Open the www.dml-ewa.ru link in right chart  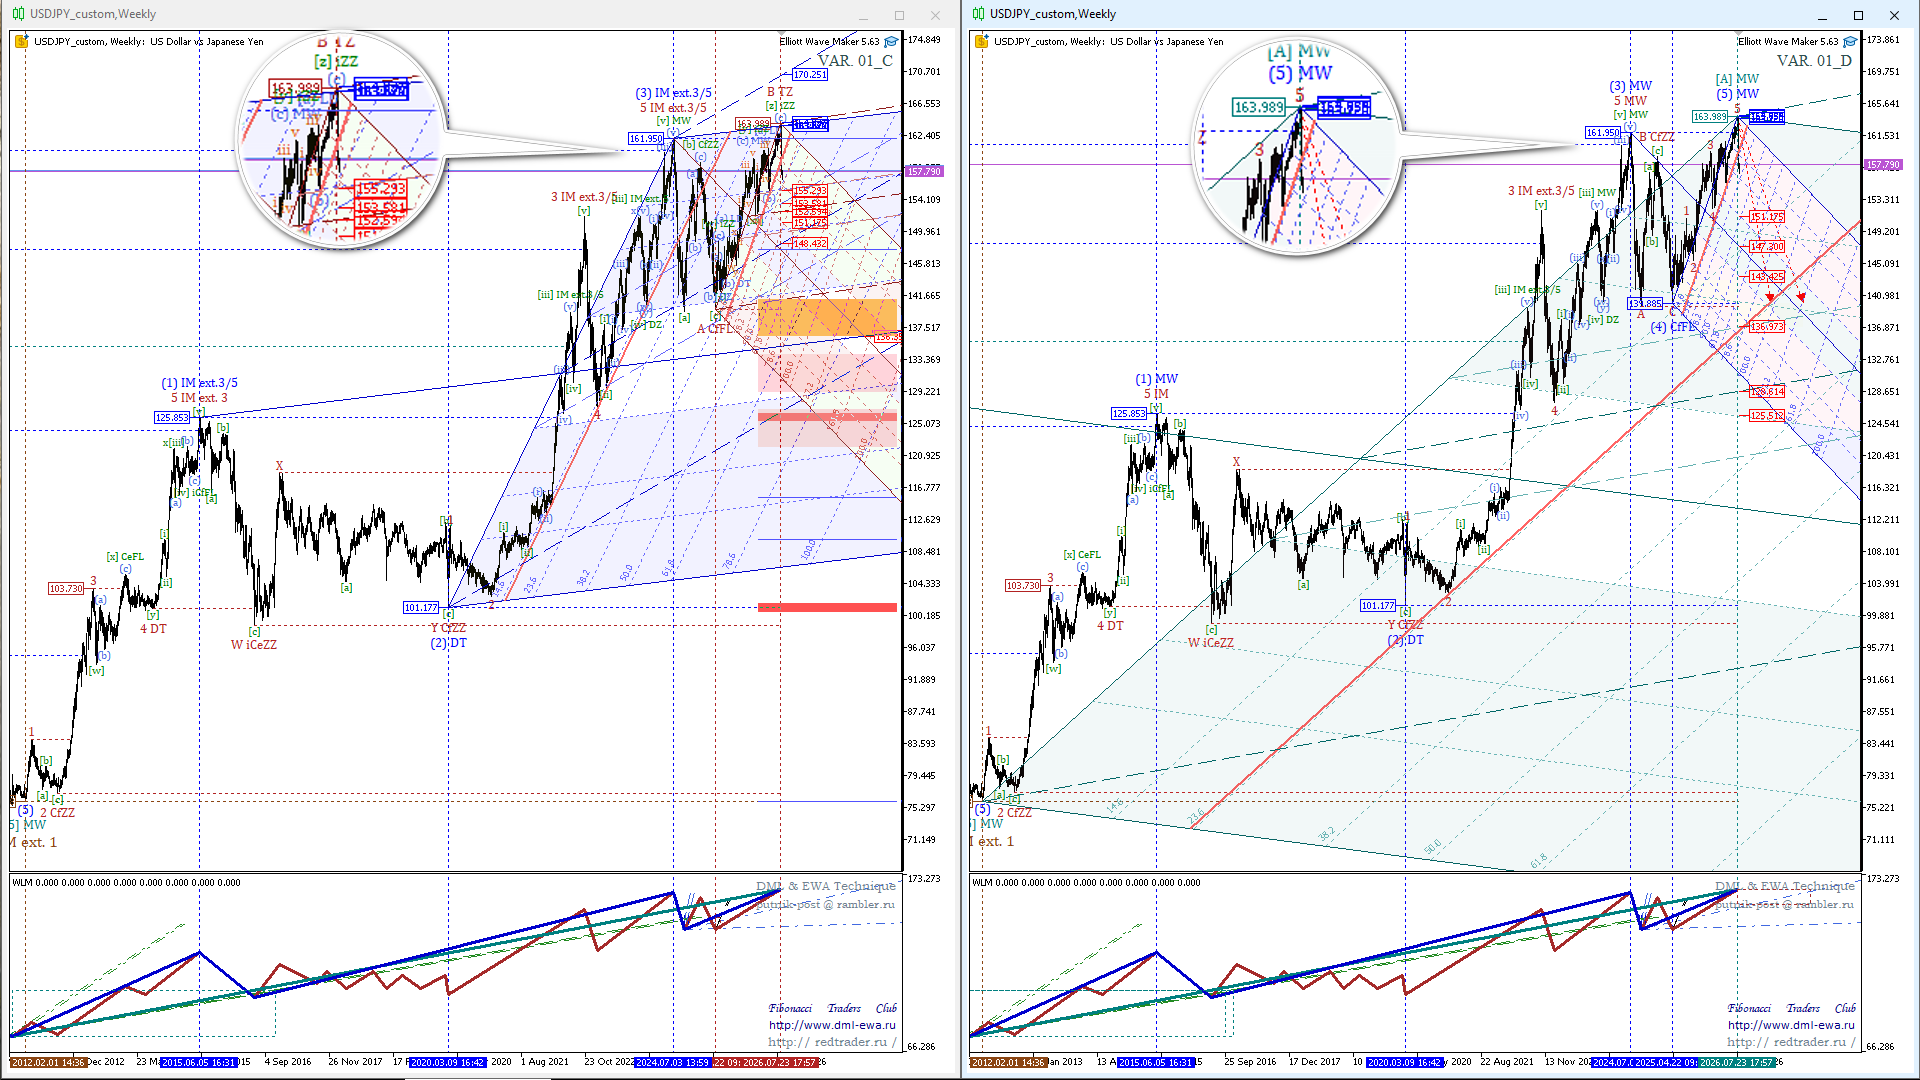click(1791, 1025)
